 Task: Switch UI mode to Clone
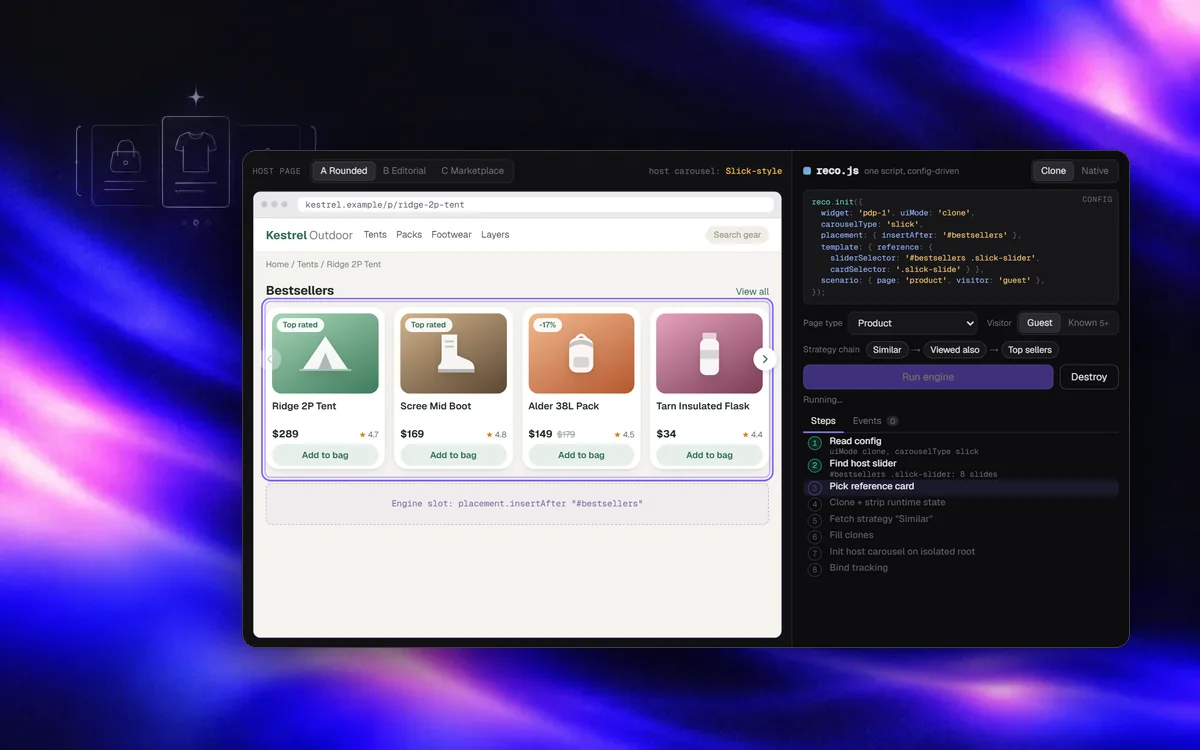[1053, 171]
